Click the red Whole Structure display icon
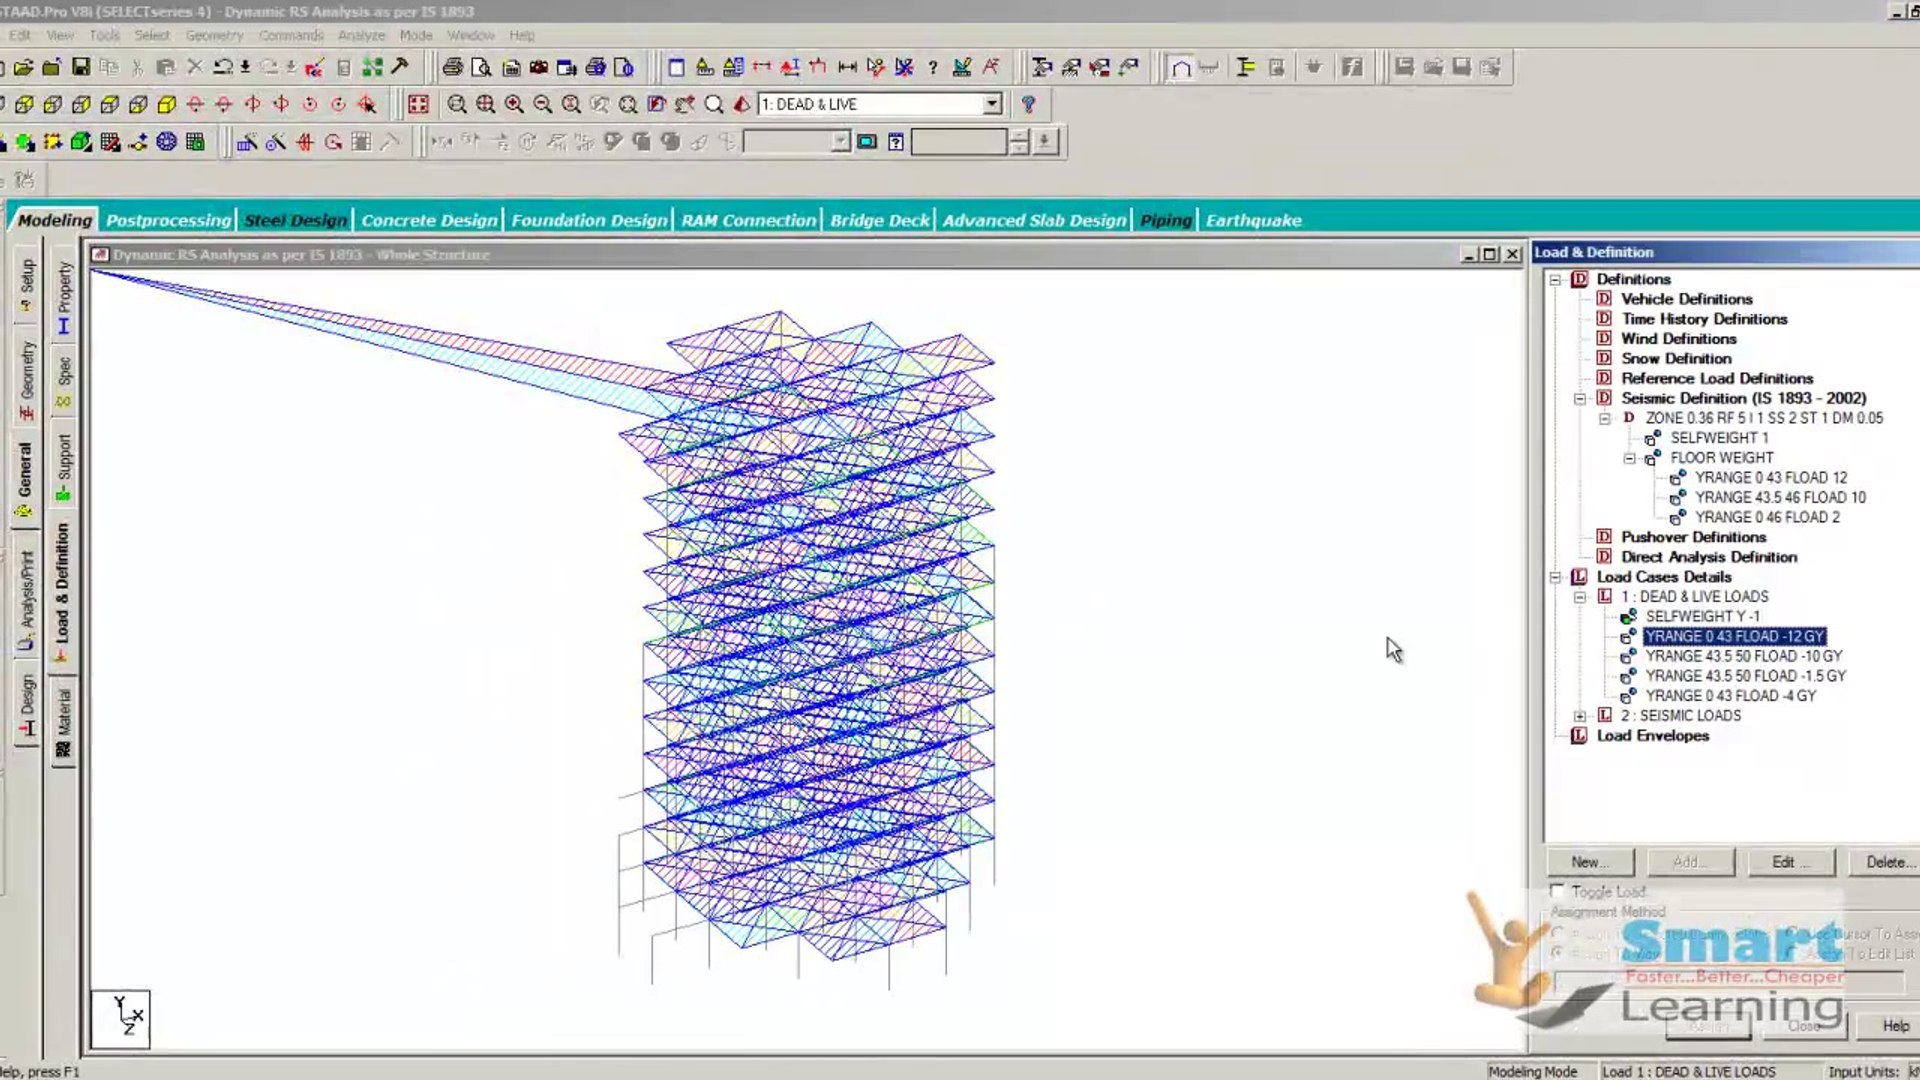 (x=418, y=104)
